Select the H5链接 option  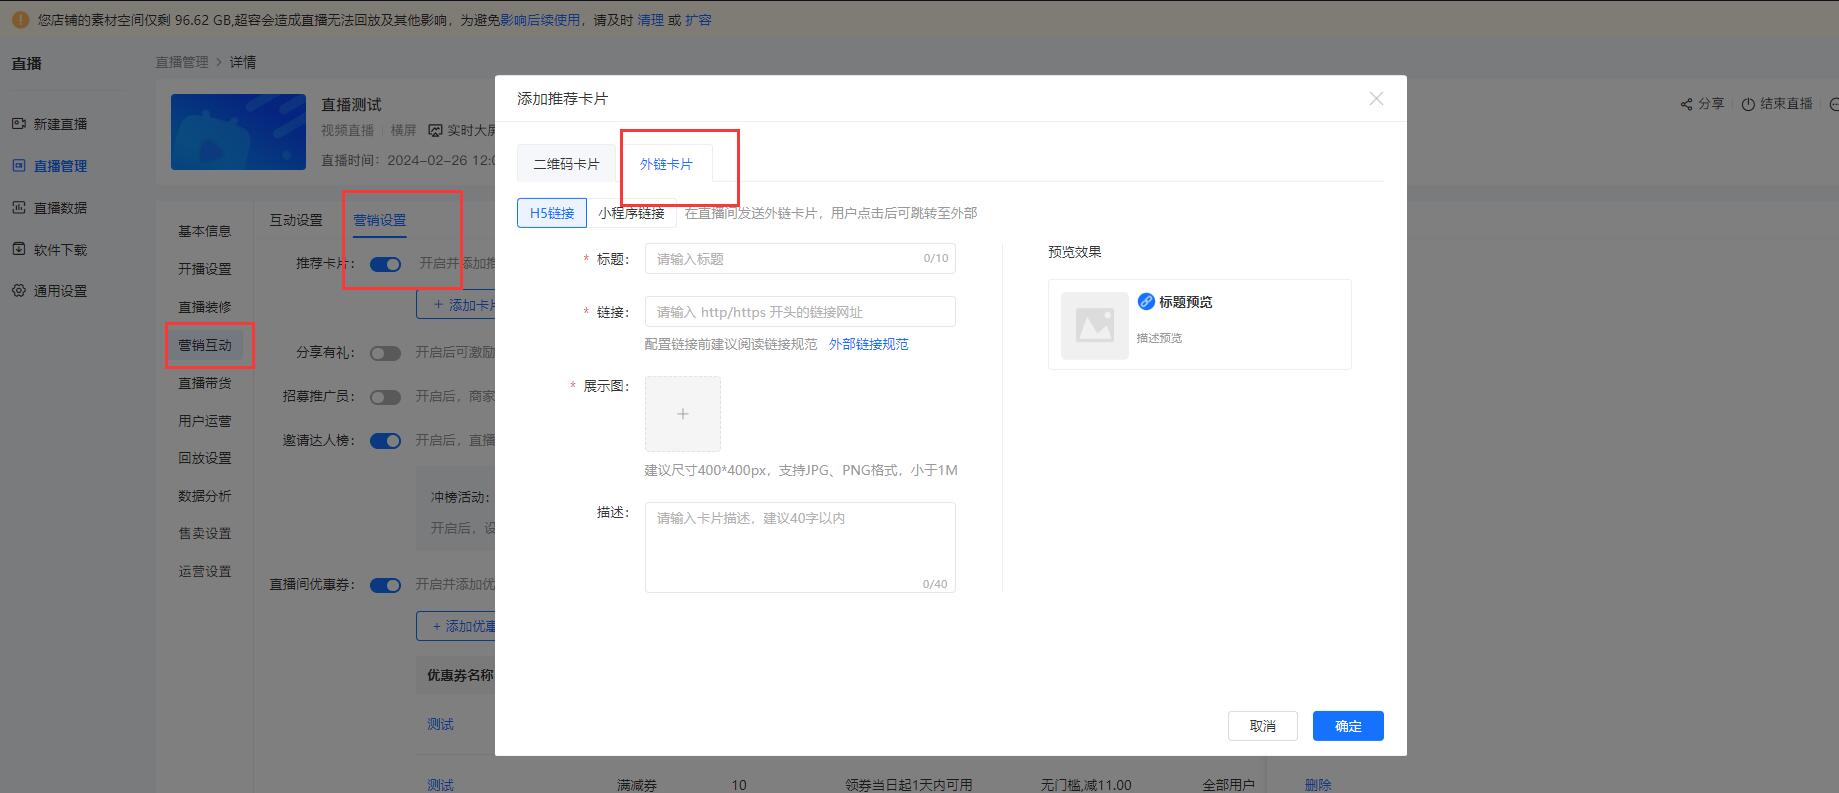(x=552, y=213)
